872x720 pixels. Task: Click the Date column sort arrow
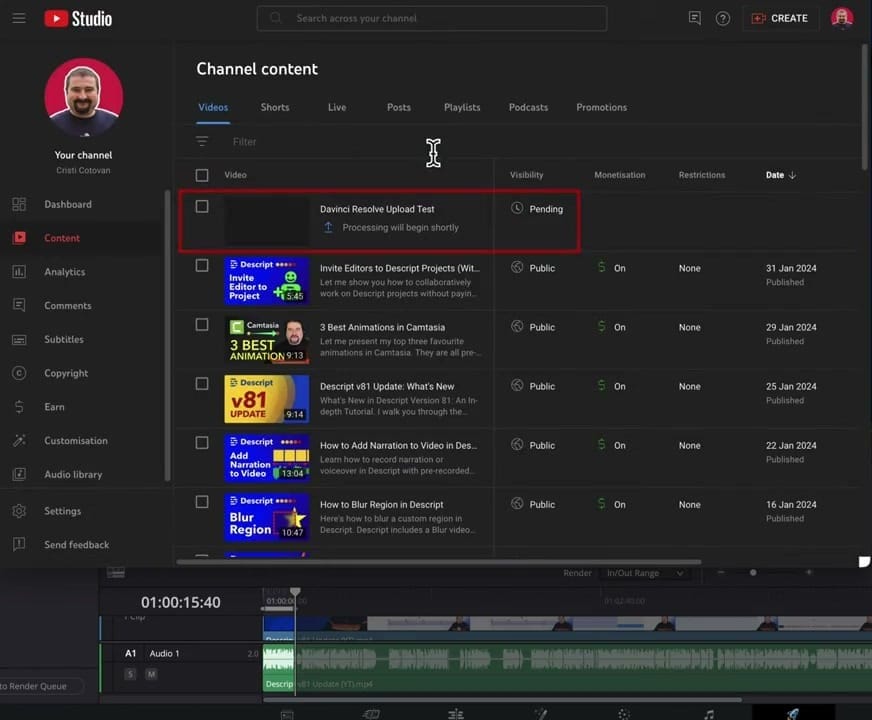792,174
